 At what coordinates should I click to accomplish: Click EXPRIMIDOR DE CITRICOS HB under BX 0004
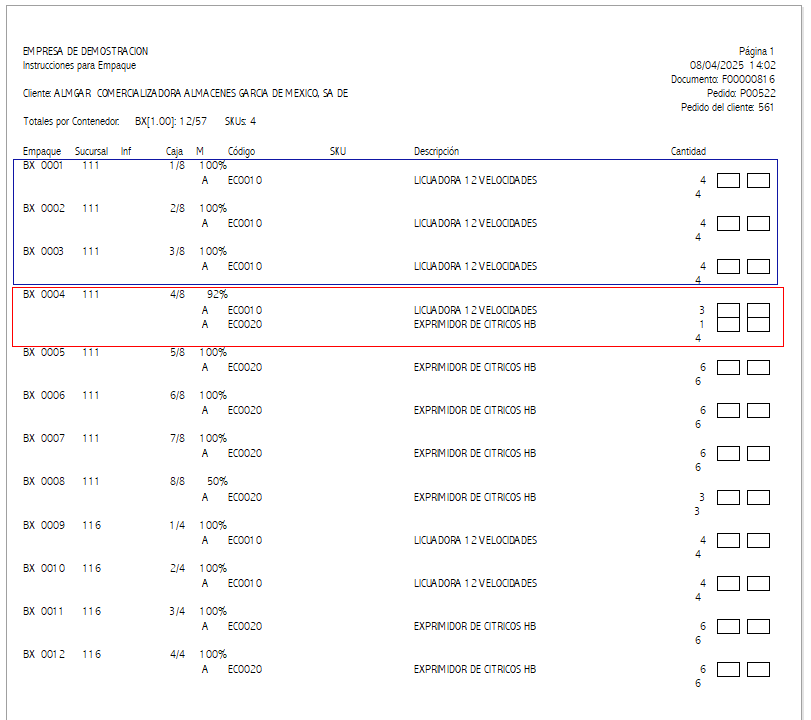click(x=475, y=324)
